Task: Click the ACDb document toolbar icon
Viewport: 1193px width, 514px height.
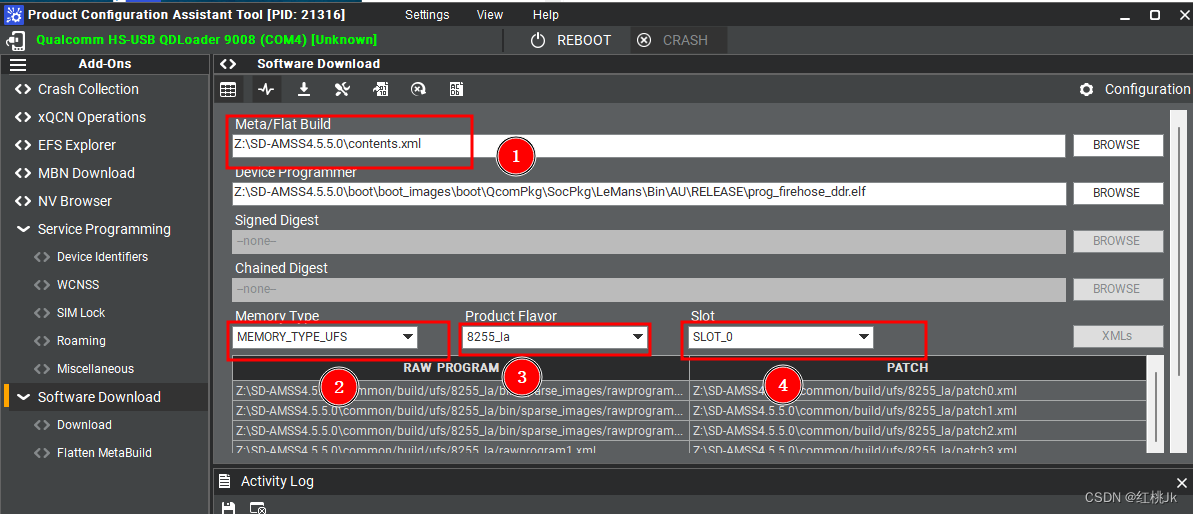Action: 456,90
